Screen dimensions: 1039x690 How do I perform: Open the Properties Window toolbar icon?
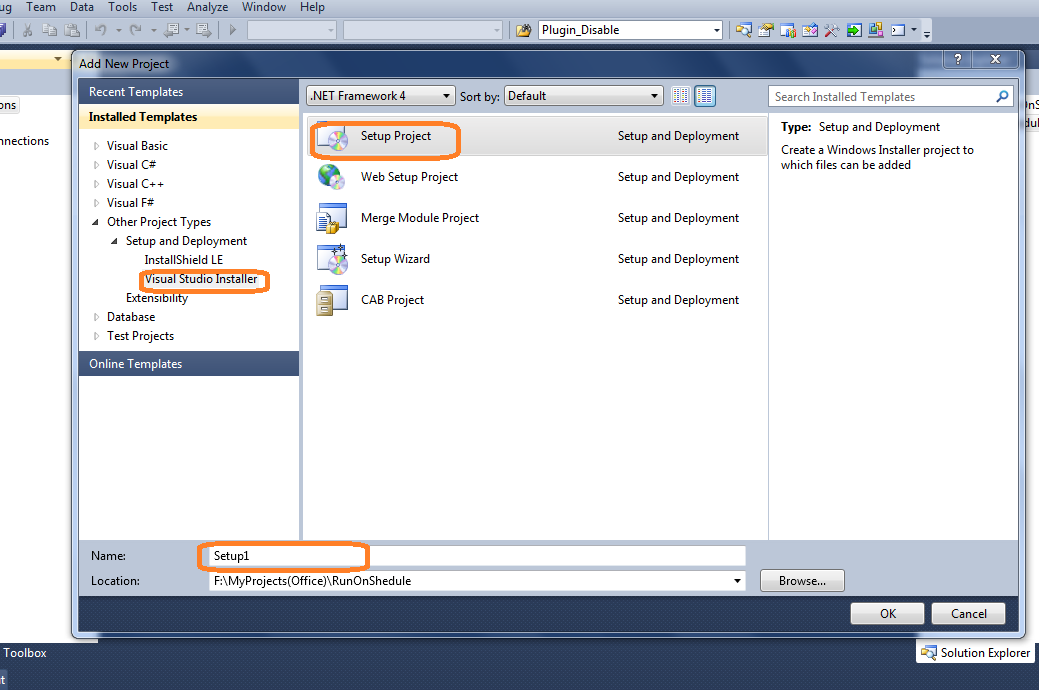point(766,30)
